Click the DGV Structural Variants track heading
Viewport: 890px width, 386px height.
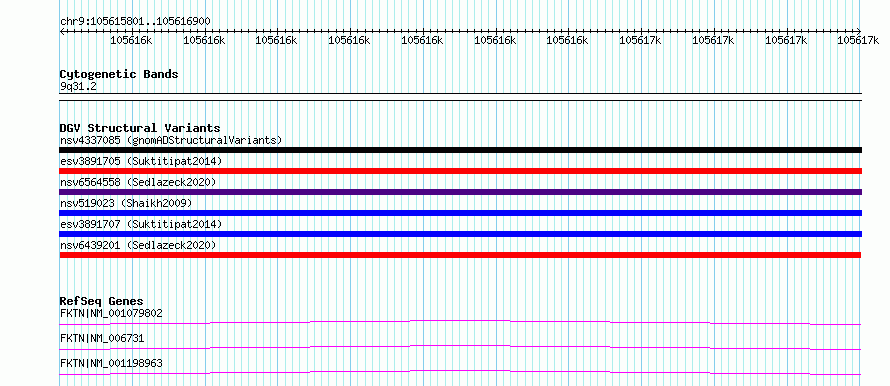140,128
